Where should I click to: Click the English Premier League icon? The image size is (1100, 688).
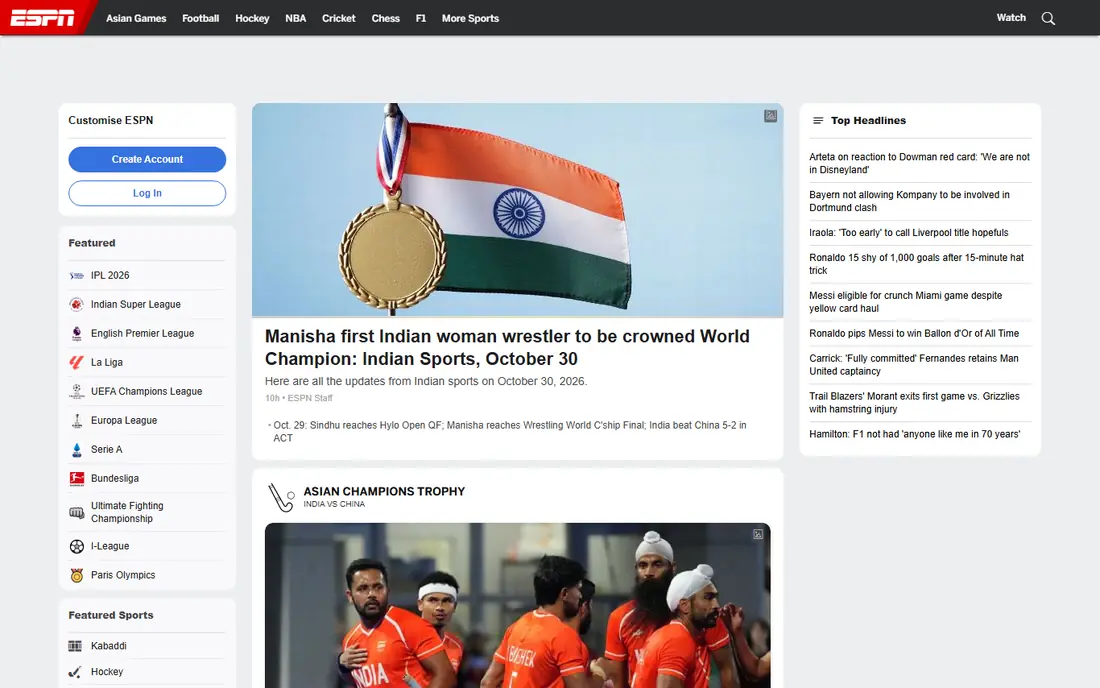click(x=76, y=334)
